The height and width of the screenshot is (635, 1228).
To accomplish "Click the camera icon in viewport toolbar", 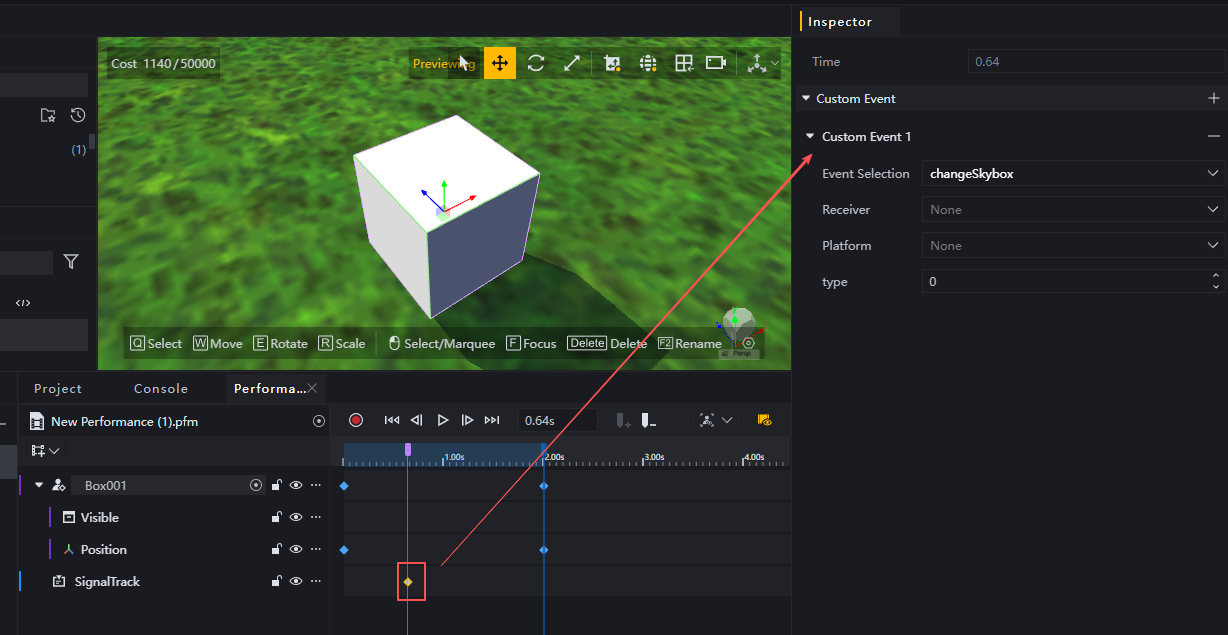I will tap(715, 63).
